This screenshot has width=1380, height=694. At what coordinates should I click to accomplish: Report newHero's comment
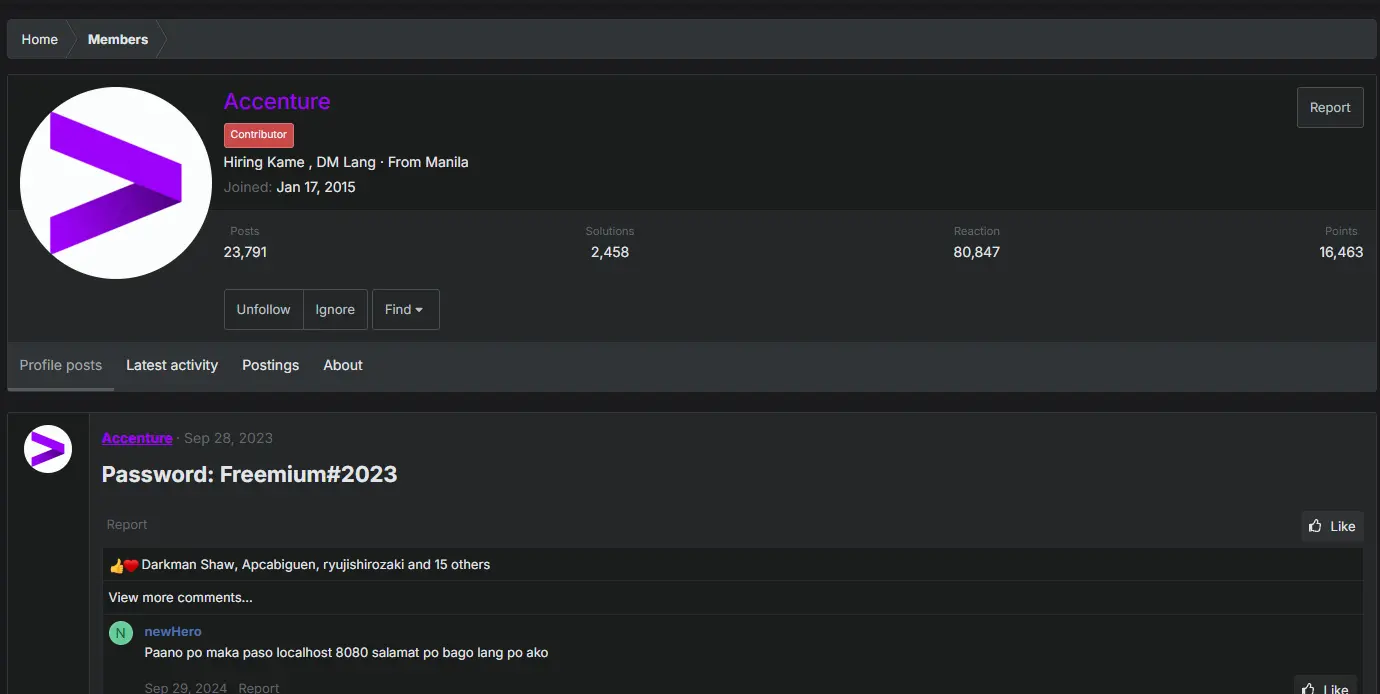pyautogui.click(x=259, y=688)
